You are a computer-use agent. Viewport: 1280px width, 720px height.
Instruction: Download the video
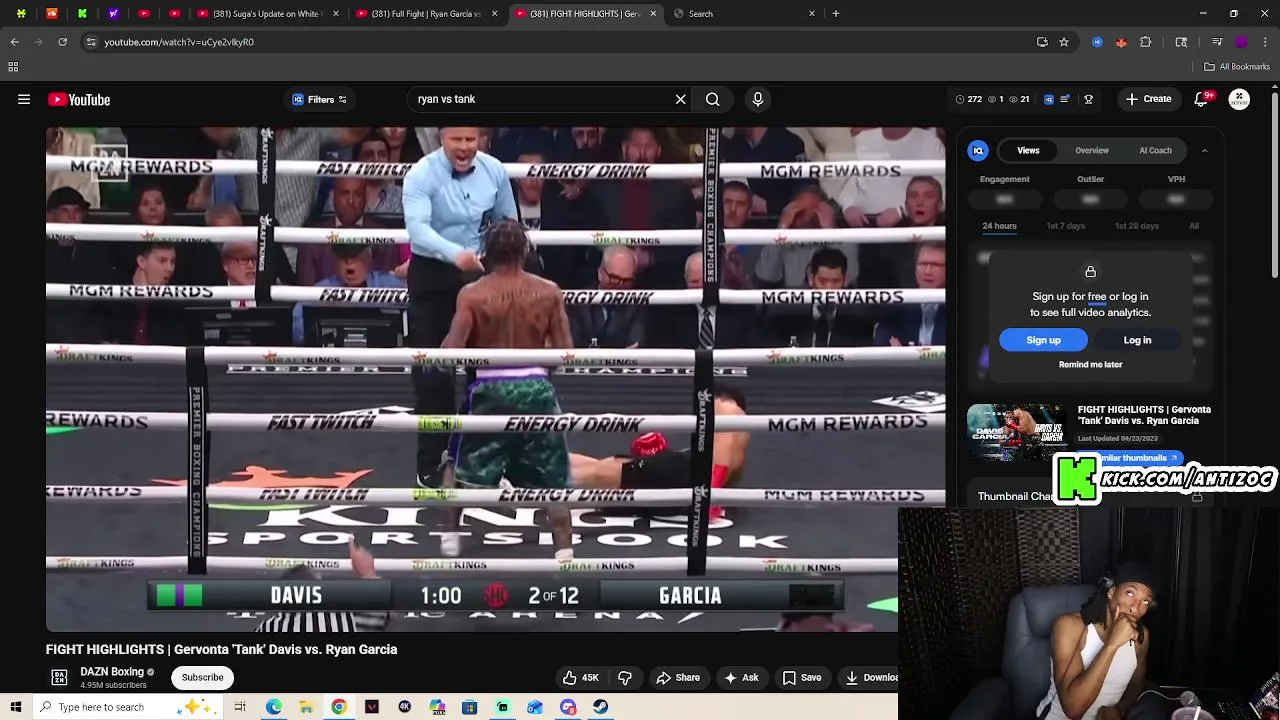coord(868,677)
